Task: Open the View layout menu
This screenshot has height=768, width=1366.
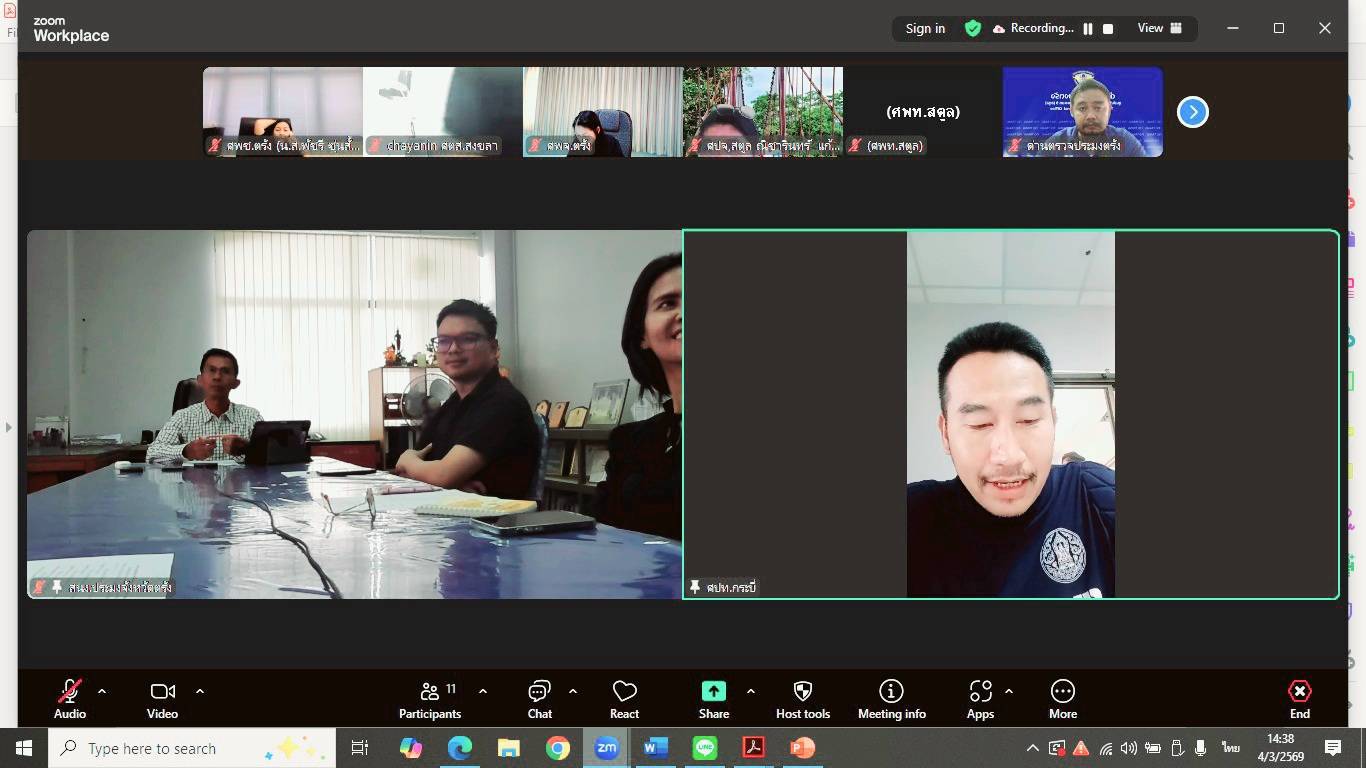Action: pos(1159,29)
